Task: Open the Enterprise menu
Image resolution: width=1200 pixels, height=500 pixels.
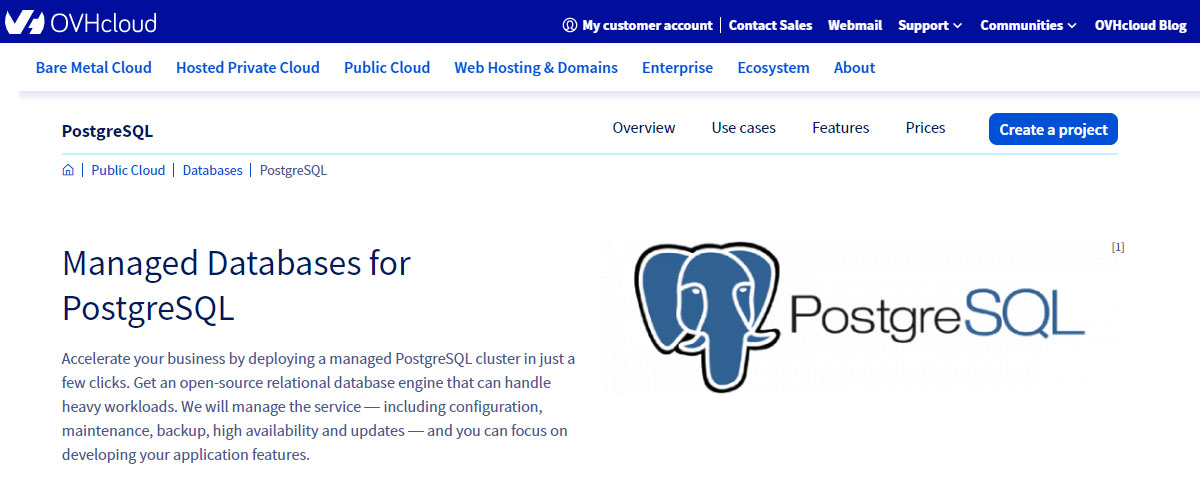Action: [677, 68]
